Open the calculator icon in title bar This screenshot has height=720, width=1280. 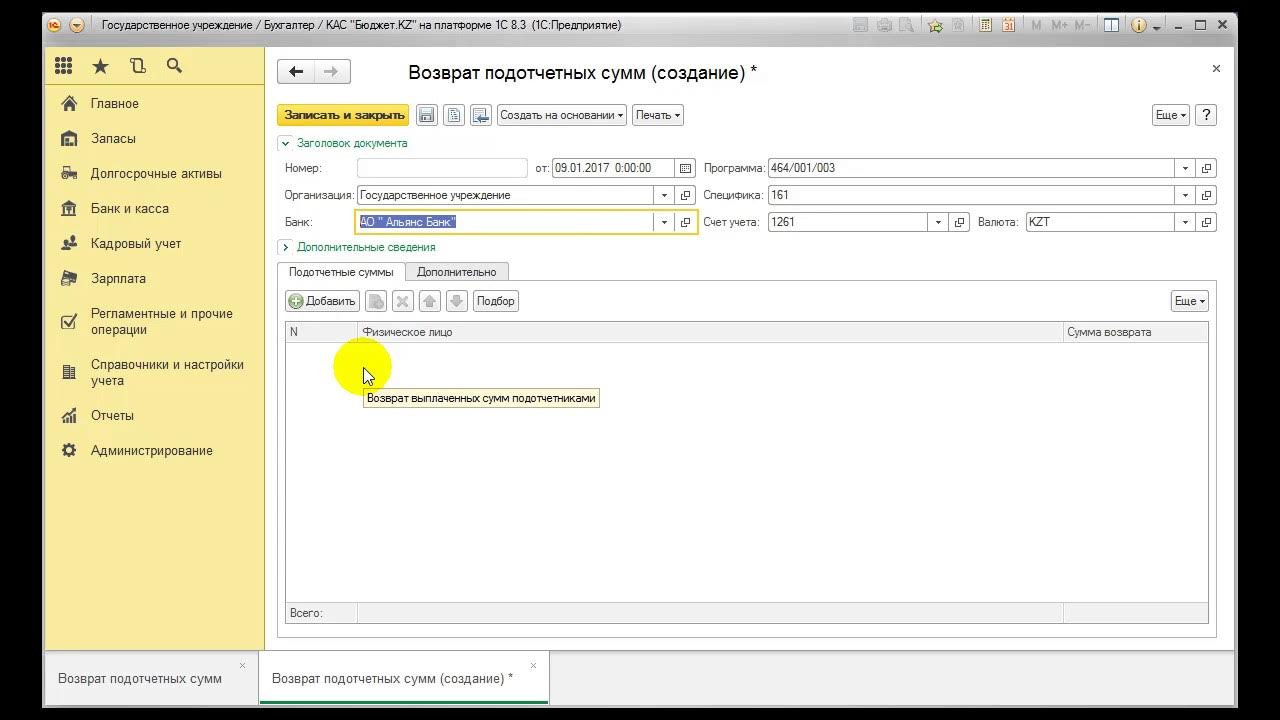[986, 26]
